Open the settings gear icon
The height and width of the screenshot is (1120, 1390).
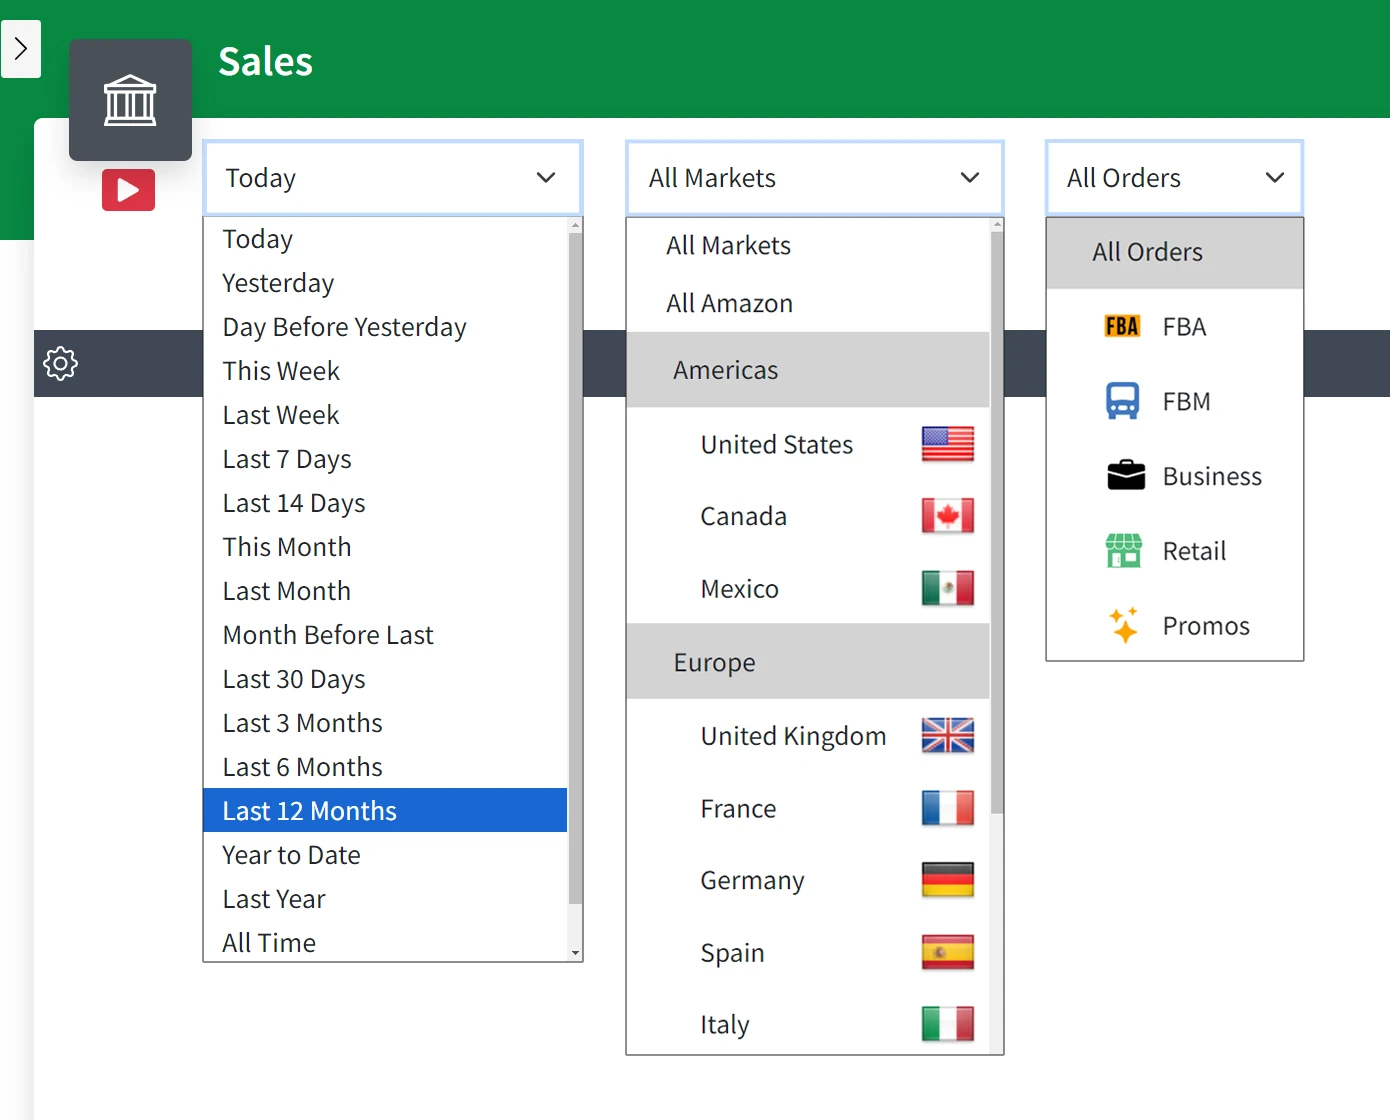61,363
